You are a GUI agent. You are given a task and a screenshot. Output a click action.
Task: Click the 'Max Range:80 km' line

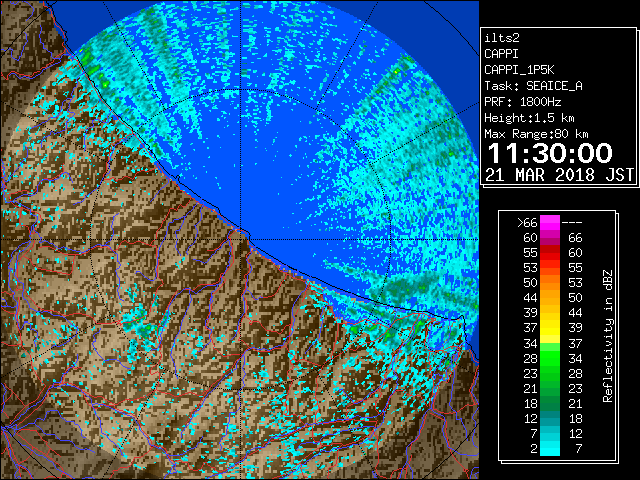point(536,134)
